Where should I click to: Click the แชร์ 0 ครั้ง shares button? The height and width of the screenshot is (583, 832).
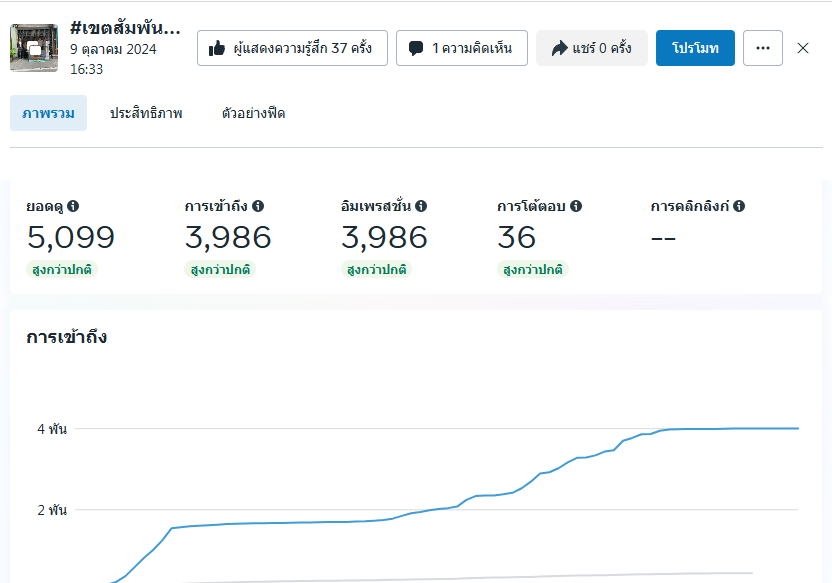pos(592,48)
